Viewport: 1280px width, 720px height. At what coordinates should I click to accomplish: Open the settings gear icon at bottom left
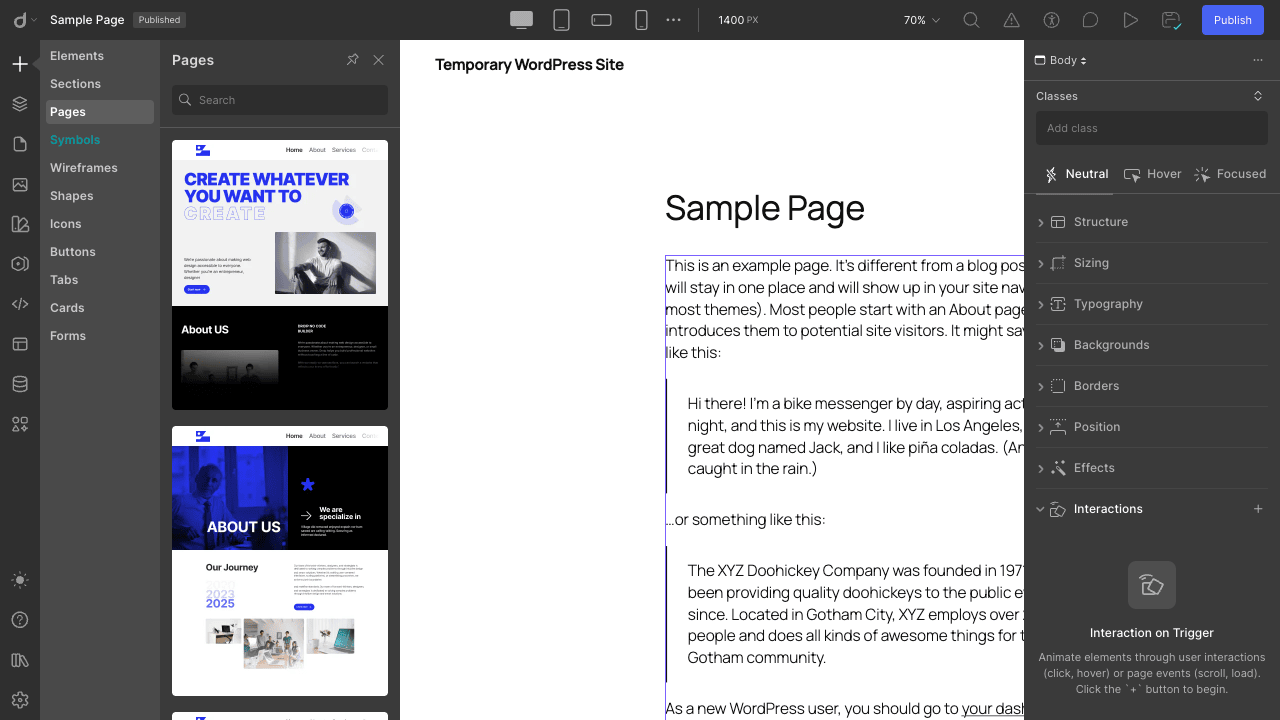20,700
